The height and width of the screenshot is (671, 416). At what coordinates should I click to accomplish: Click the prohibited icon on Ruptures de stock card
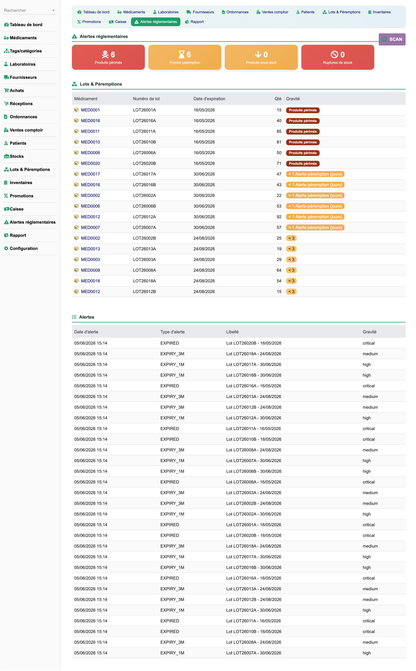tap(334, 54)
